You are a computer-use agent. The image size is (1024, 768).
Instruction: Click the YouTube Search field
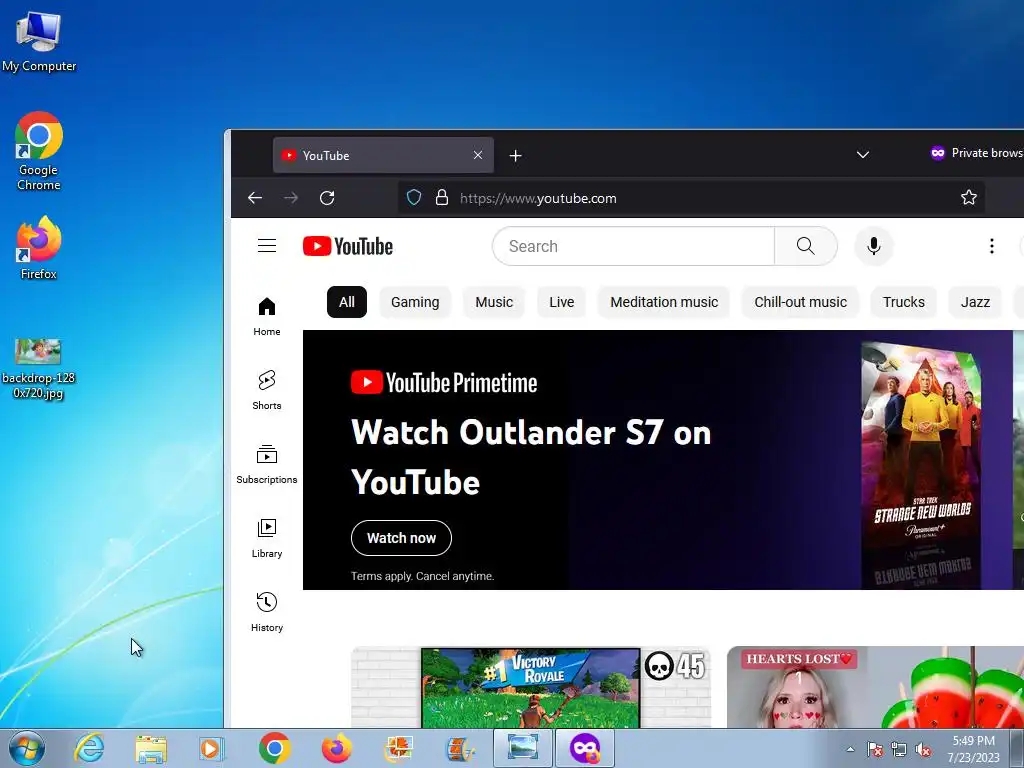(x=633, y=246)
